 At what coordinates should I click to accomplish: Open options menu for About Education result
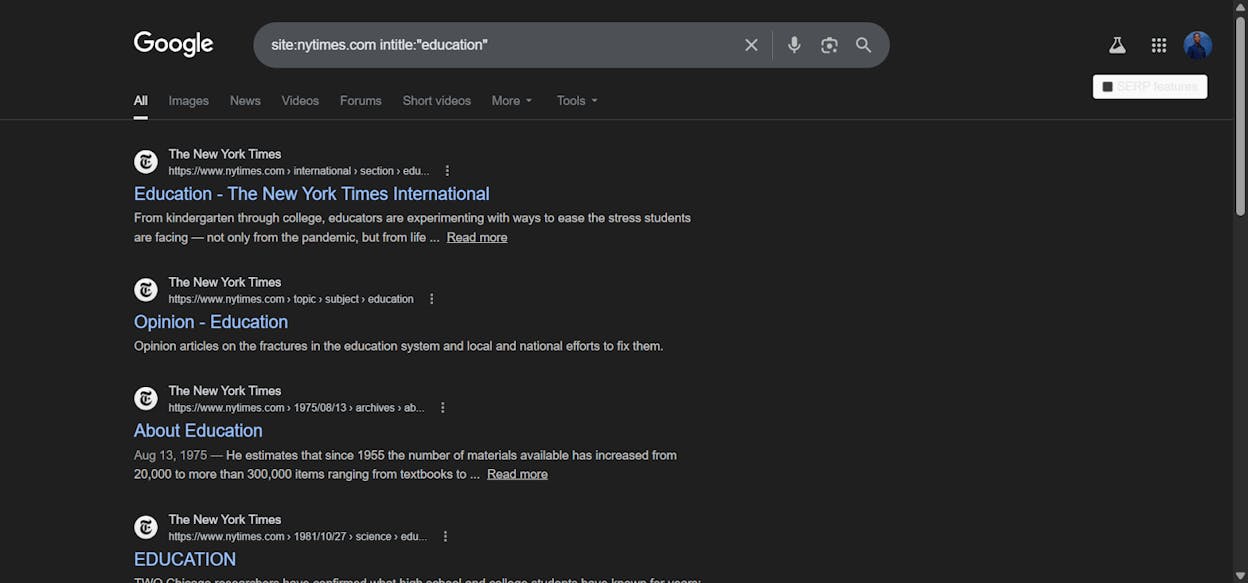coord(443,408)
